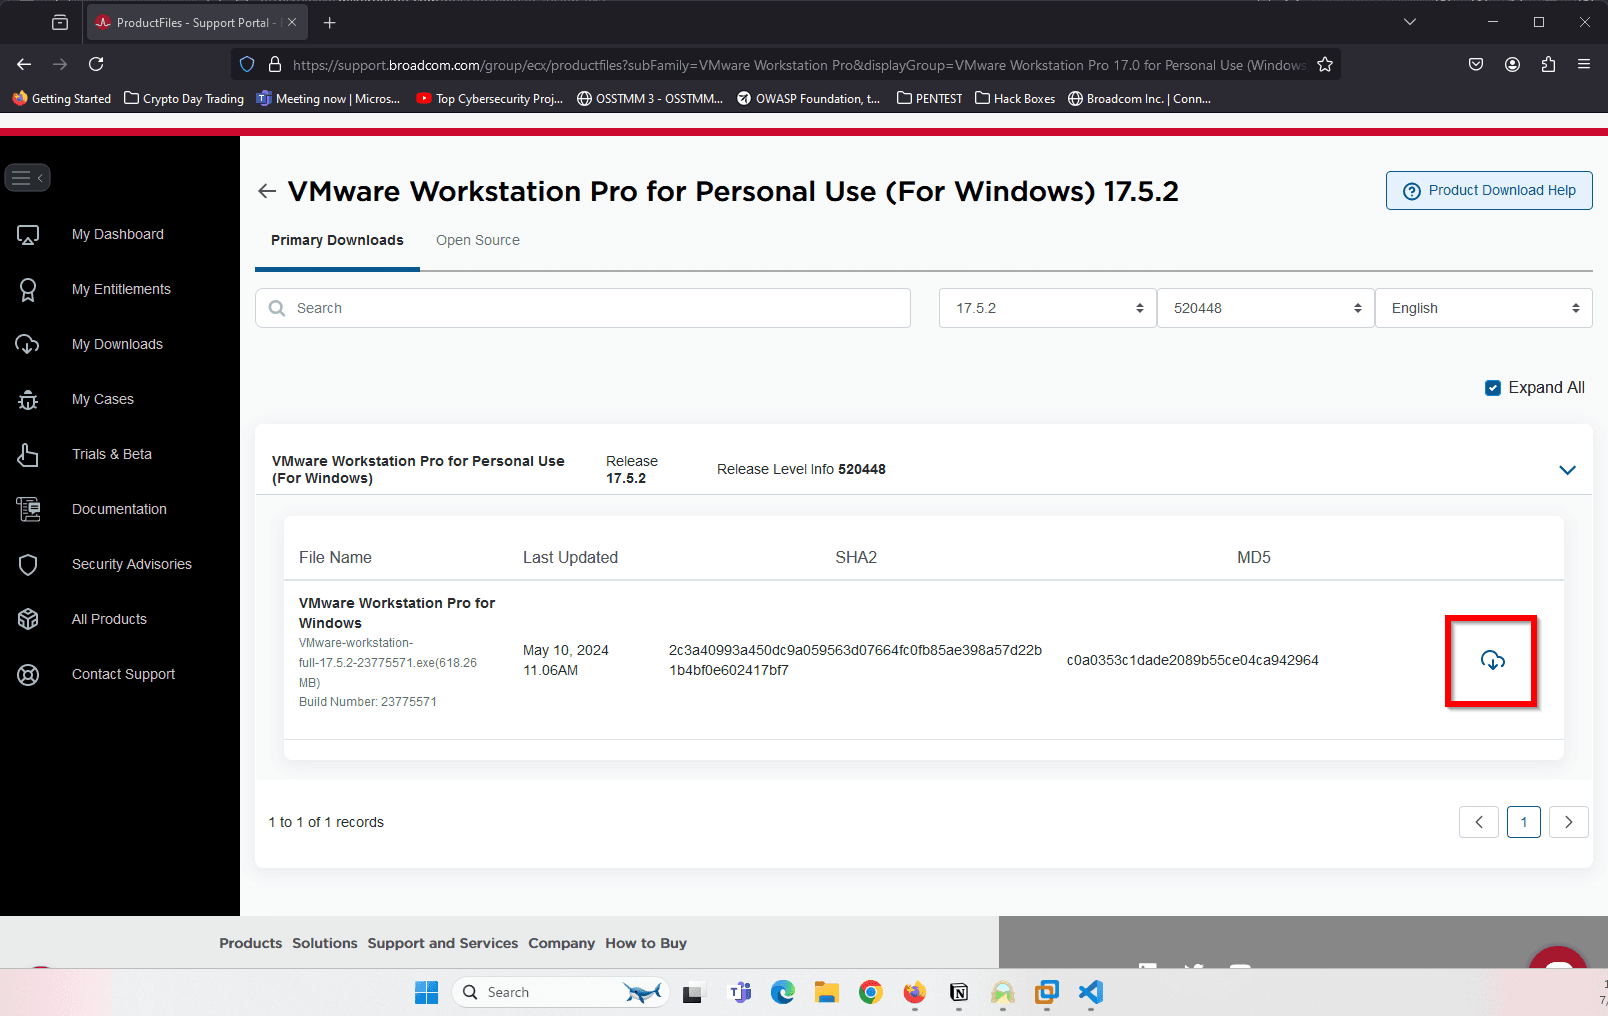Collapse the sidebar with the hamburger toggle
This screenshot has height=1018, width=1608.
coord(27,178)
